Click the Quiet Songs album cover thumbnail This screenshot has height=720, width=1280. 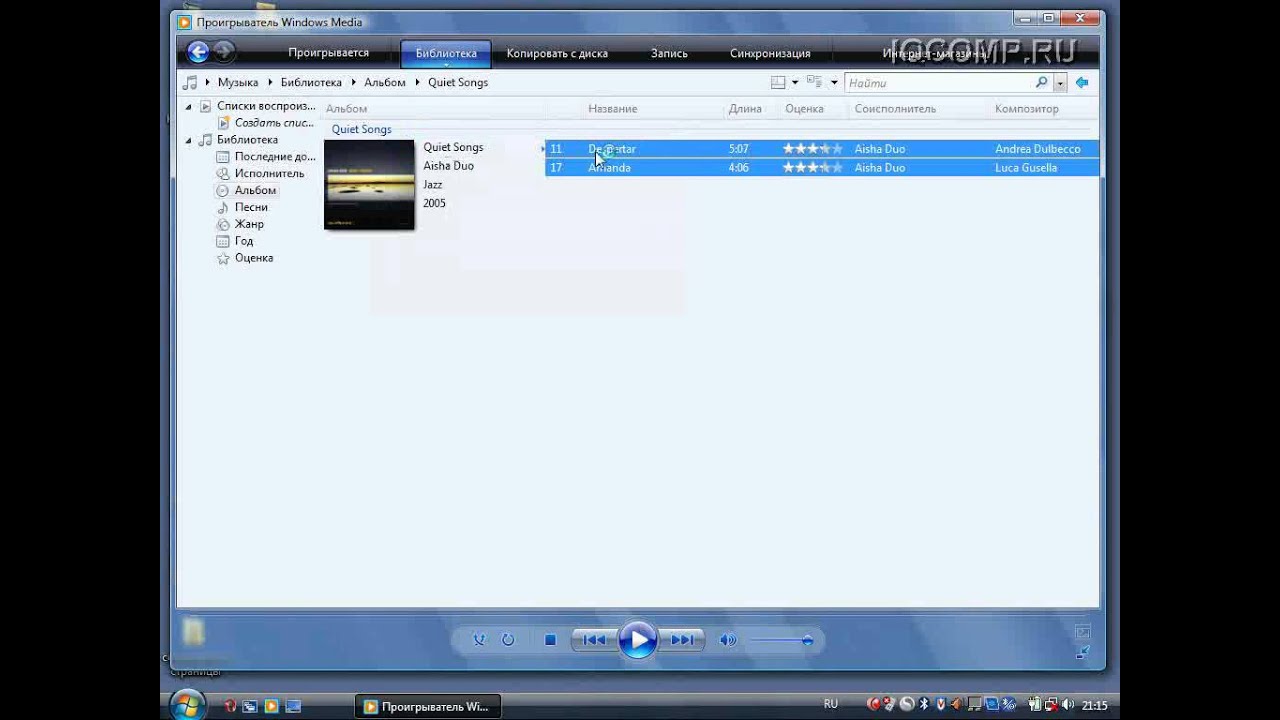pos(369,185)
